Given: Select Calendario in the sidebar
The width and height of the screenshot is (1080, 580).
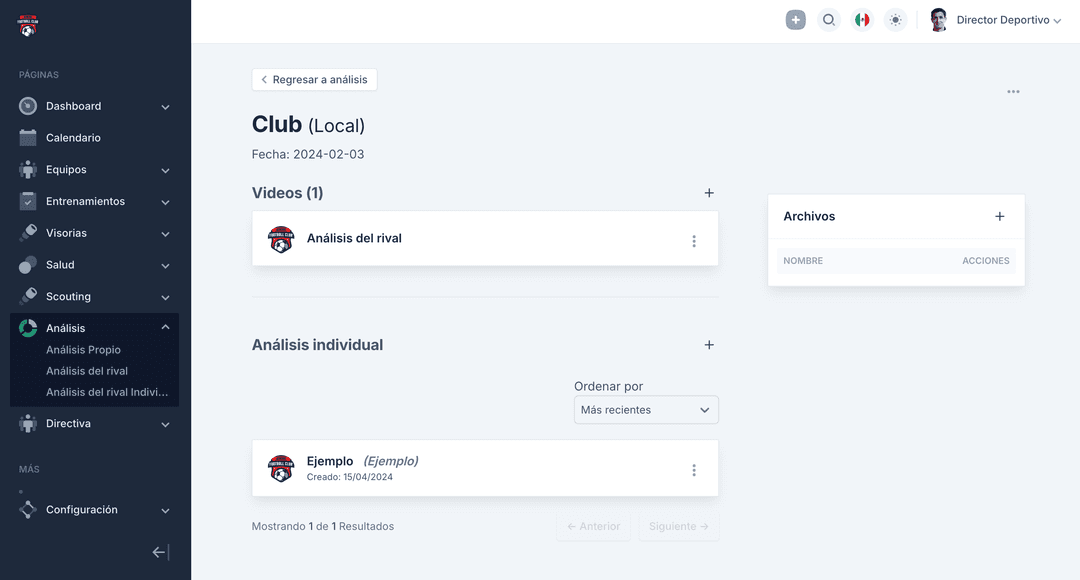Looking at the screenshot, I should click(x=73, y=138).
